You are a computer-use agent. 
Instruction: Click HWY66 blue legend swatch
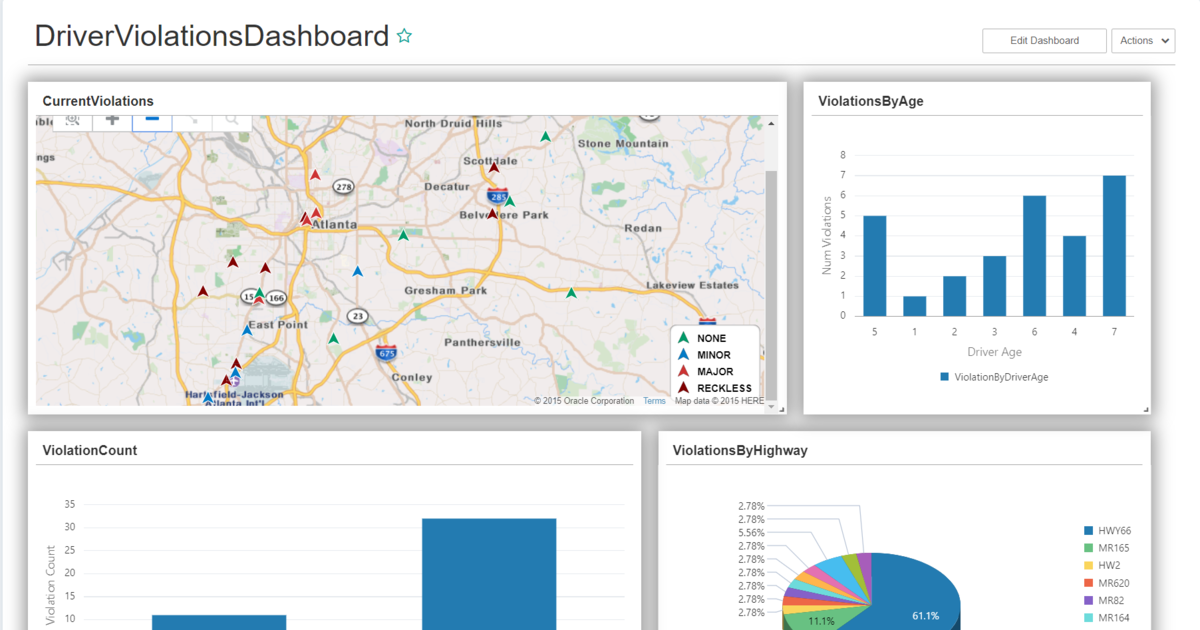[x=1088, y=531]
